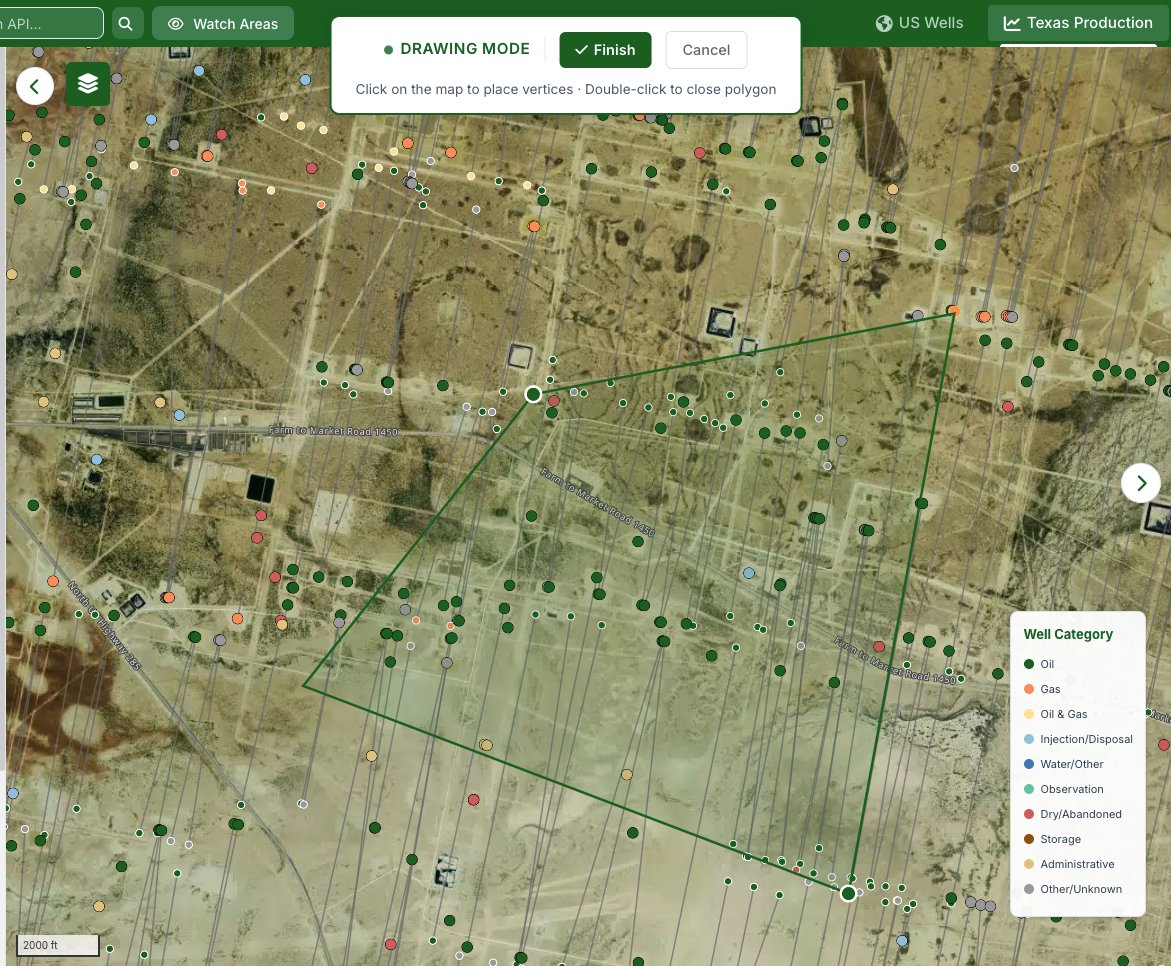Image resolution: width=1171 pixels, height=966 pixels.
Task: Switch to US Wells tab
Action: point(919,23)
